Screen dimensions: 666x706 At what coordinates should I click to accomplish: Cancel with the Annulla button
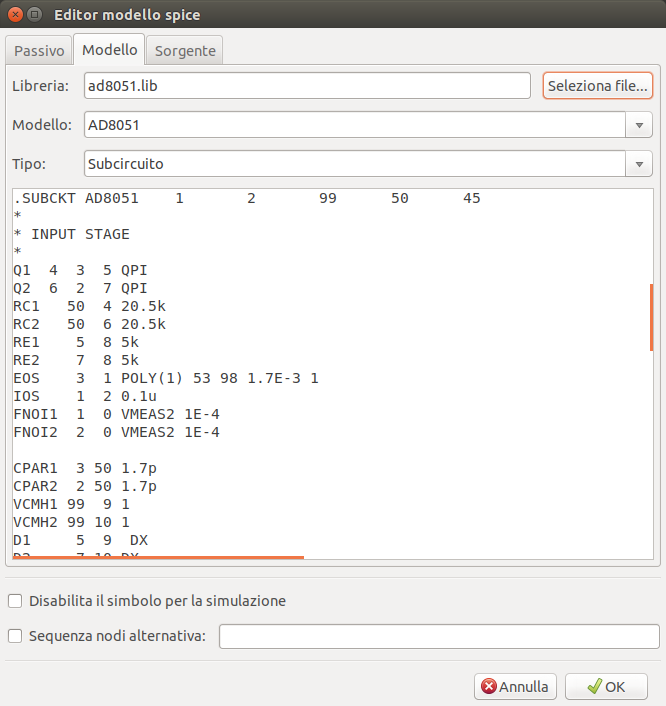tap(515, 687)
